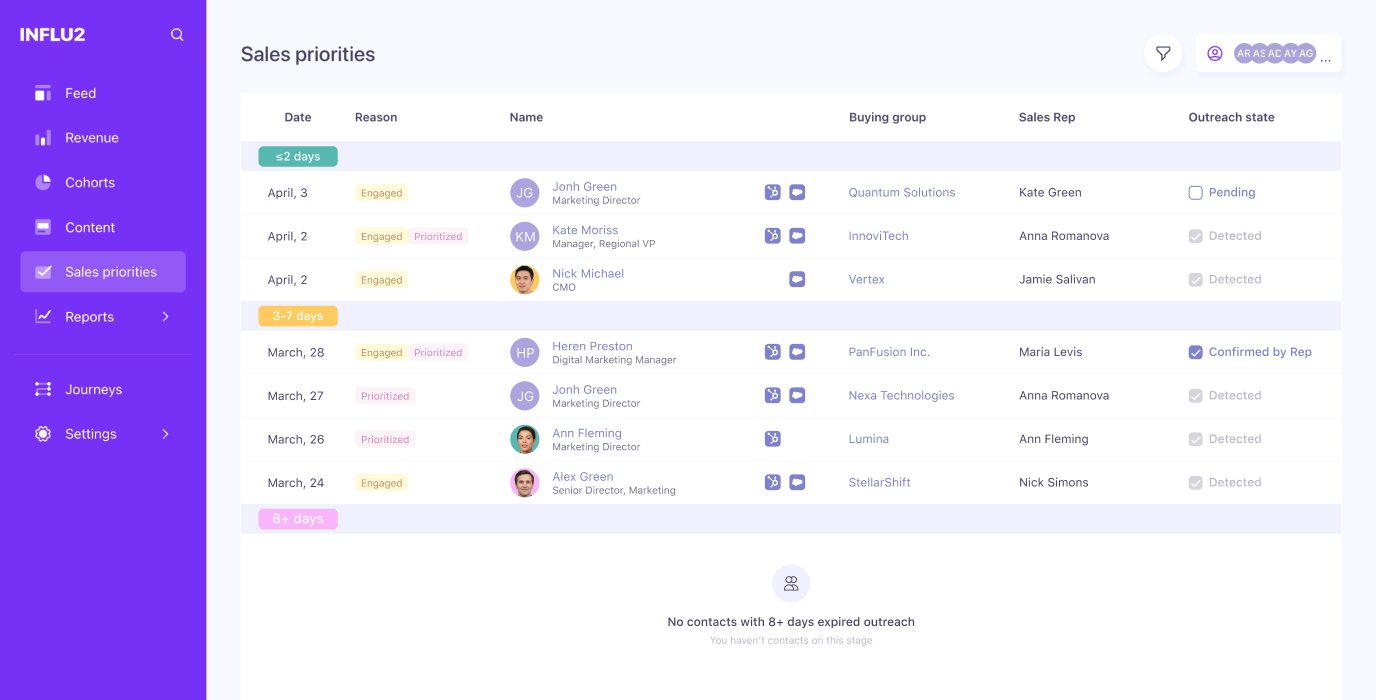Open the Feed menu item
Image resolution: width=1376 pixels, height=700 pixels.
80,93
